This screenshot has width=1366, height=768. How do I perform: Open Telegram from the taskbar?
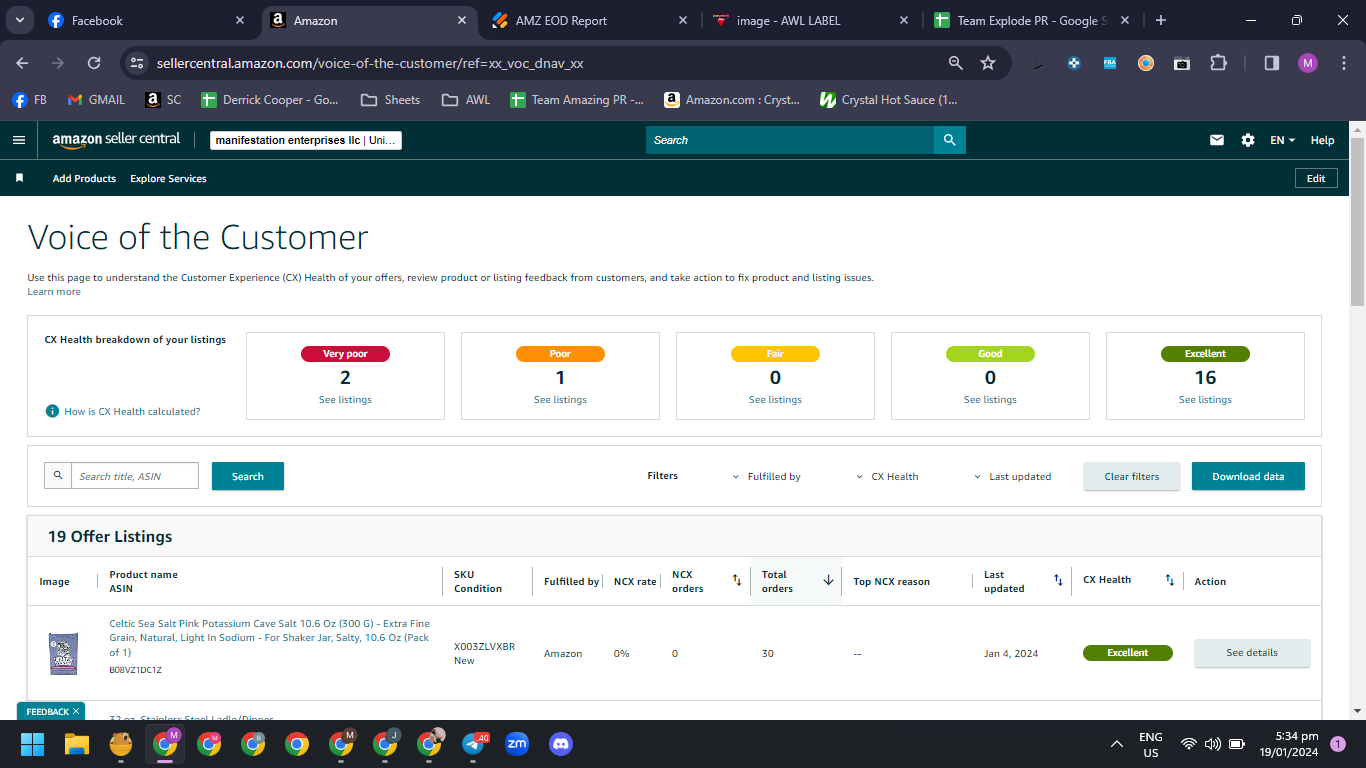pyautogui.click(x=474, y=744)
